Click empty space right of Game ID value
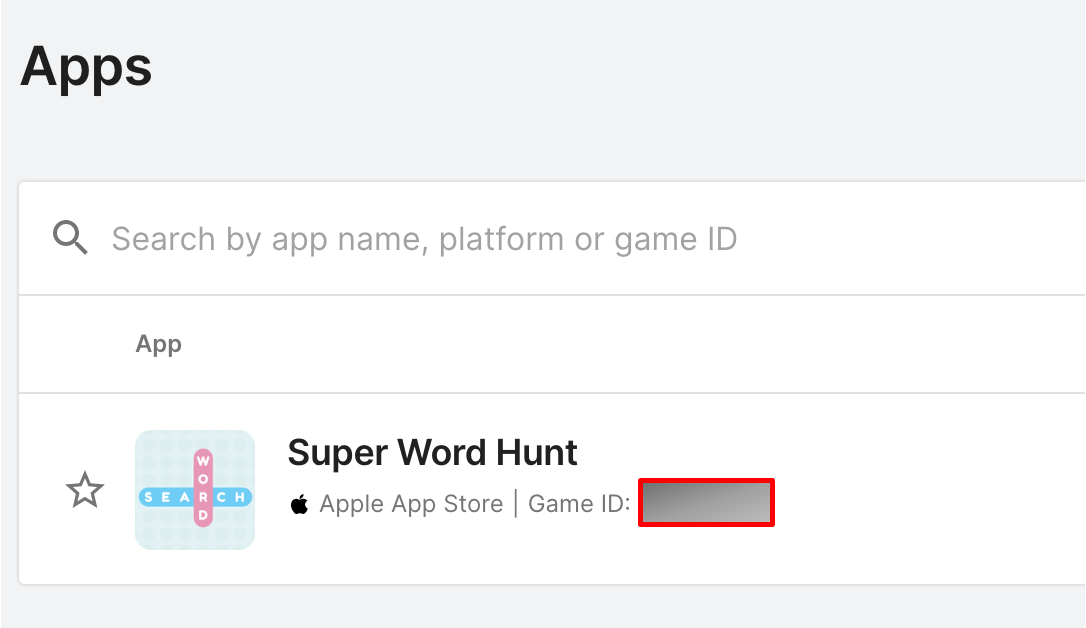The height and width of the screenshot is (628, 1086). coord(928,503)
